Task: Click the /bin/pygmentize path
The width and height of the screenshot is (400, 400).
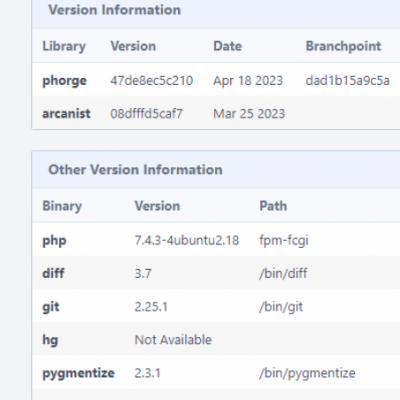Action: point(307,373)
